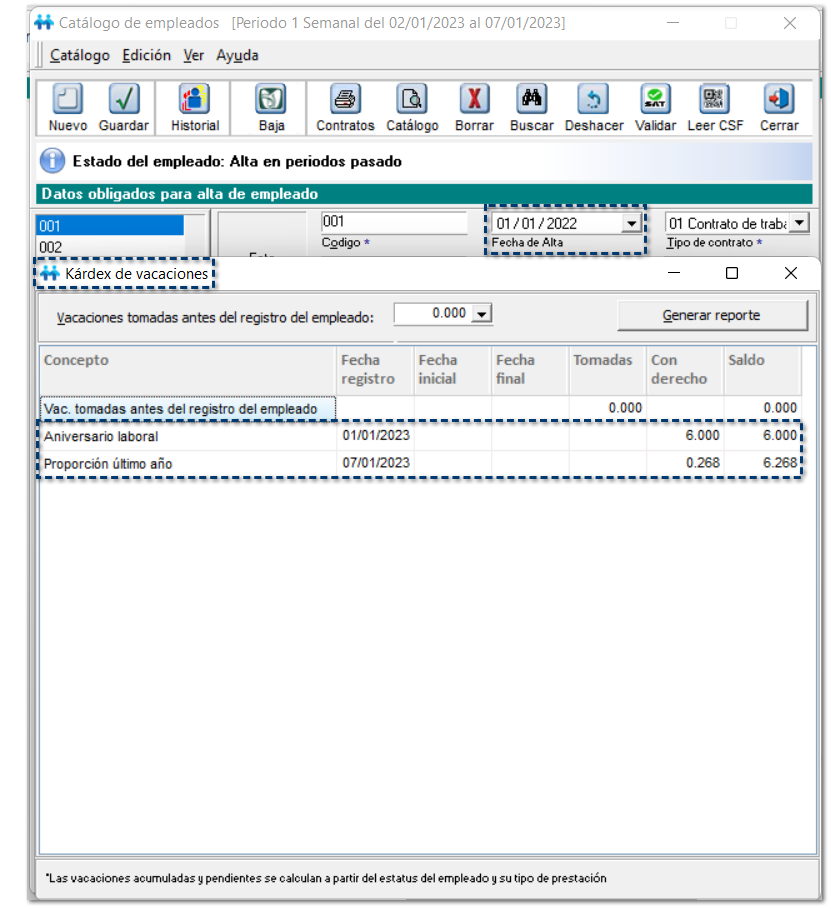Viewport: 831px width, 909px height.
Task: Validate with the SAT Validar icon
Action: point(655,100)
